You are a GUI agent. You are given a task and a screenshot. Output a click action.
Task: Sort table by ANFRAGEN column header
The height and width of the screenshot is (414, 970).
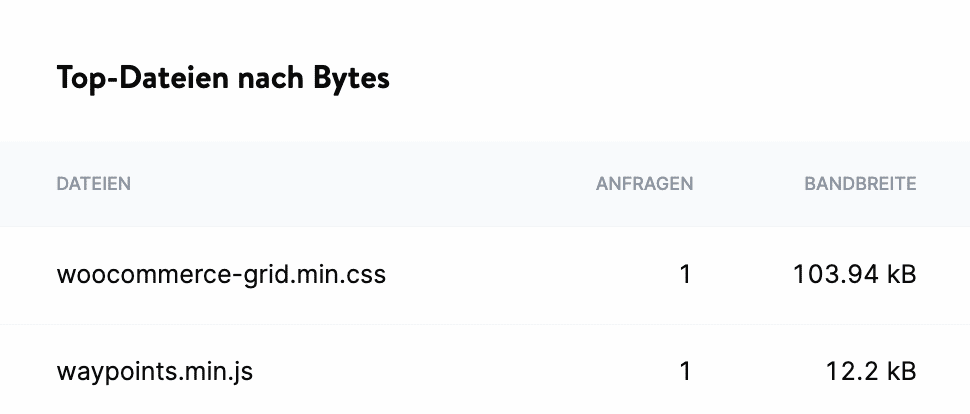tap(644, 184)
